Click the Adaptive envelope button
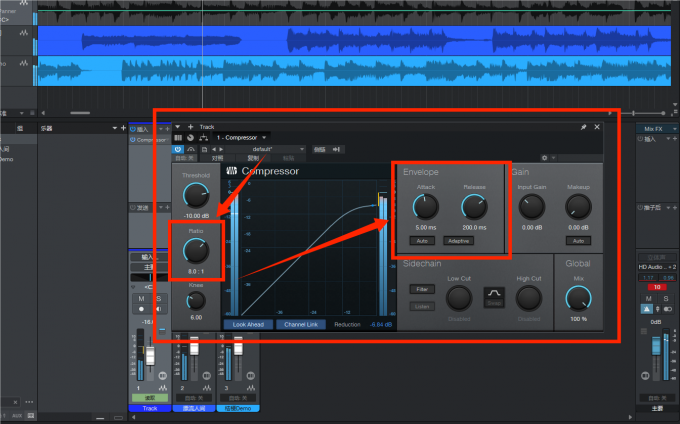Viewport: 680px width, 424px height. pyautogui.click(x=459, y=241)
